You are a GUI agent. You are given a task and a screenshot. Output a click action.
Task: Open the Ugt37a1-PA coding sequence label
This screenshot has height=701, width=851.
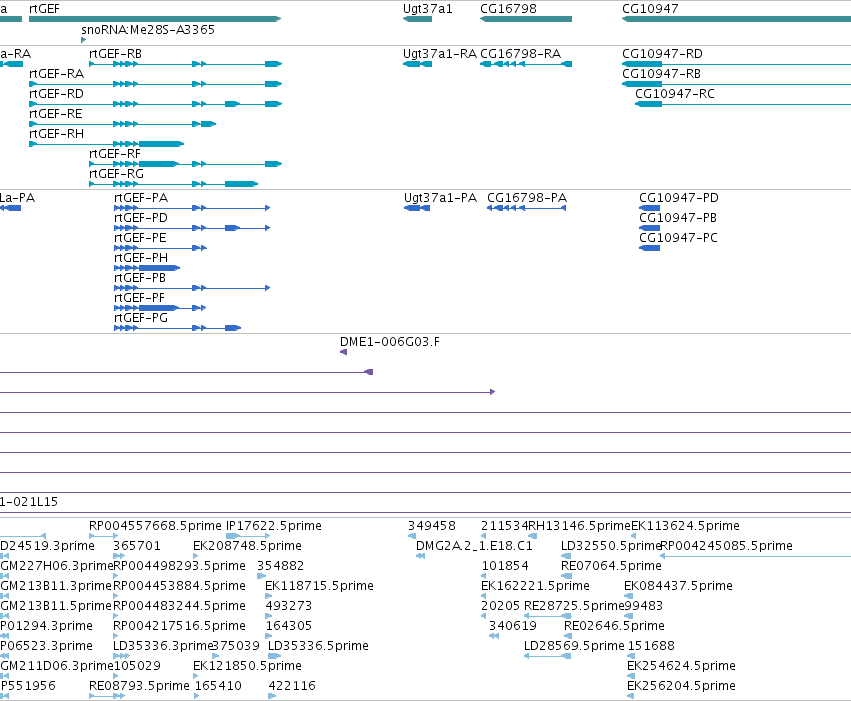click(440, 197)
